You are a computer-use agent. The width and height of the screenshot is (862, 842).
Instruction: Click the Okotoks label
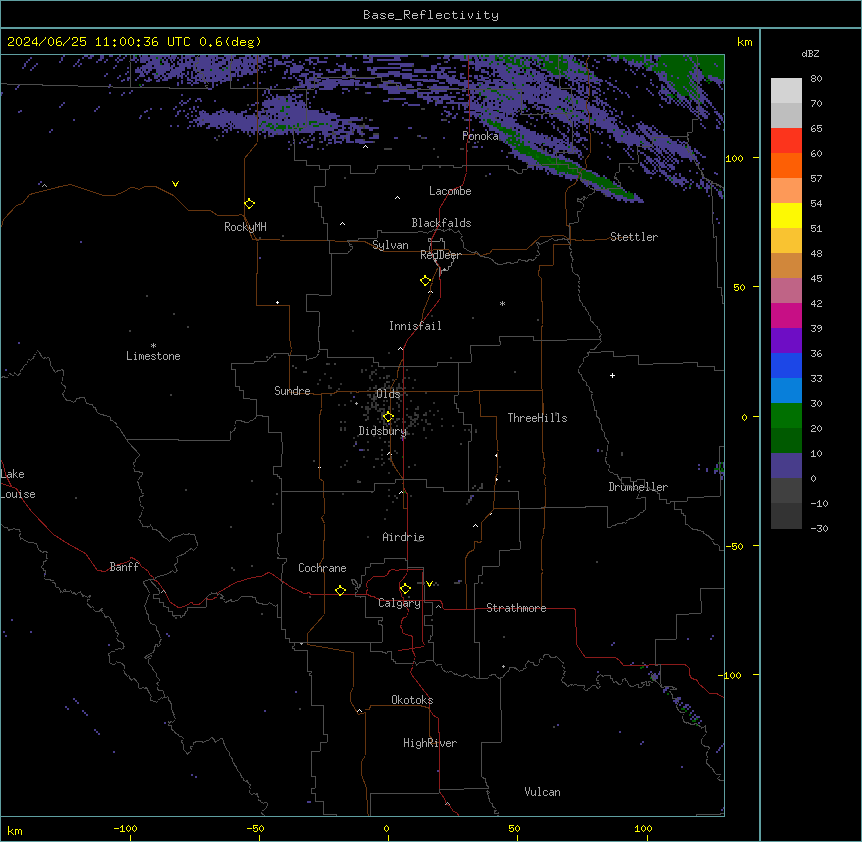point(412,700)
